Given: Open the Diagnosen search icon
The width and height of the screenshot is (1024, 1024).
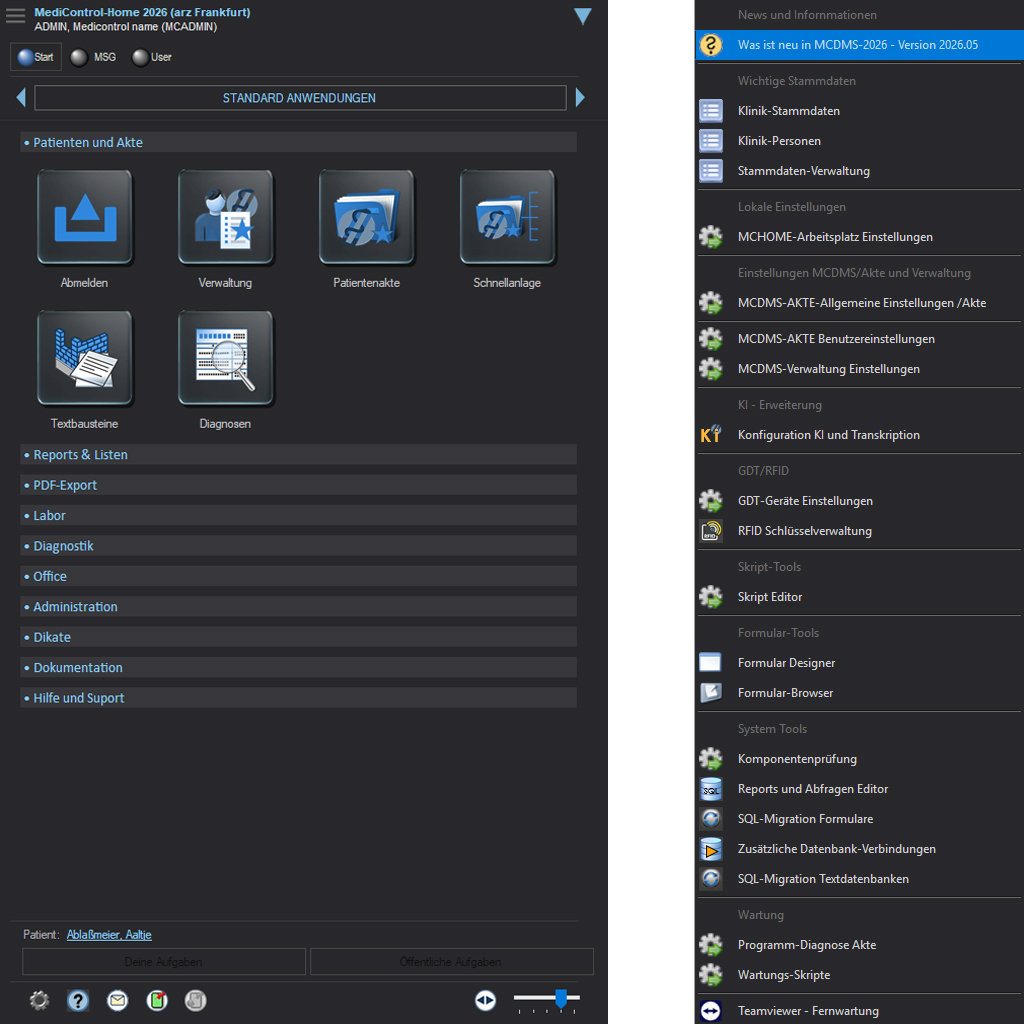Looking at the screenshot, I should point(225,358).
